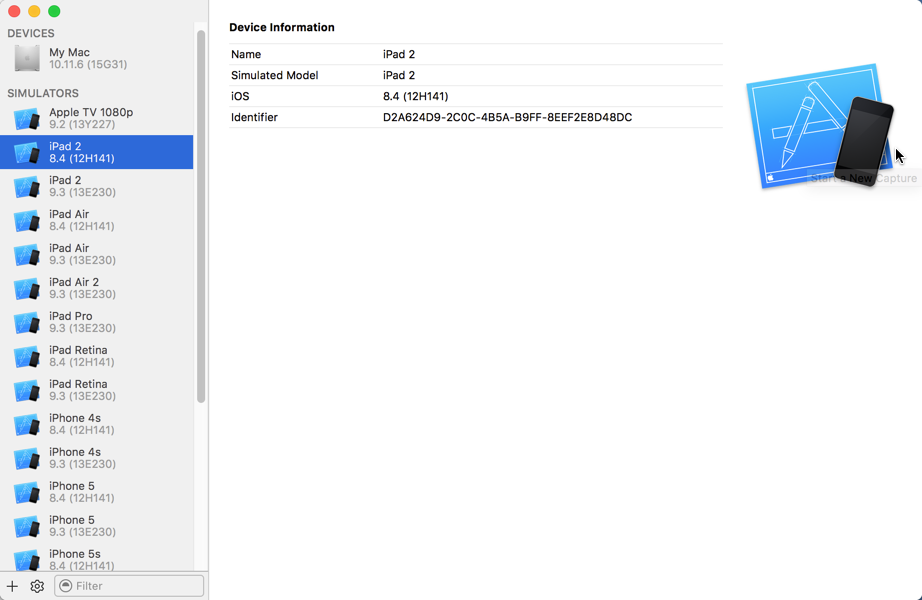Minimize the window with yellow button
This screenshot has height=600, width=922.
pyautogui.click(x=34, y=11)
